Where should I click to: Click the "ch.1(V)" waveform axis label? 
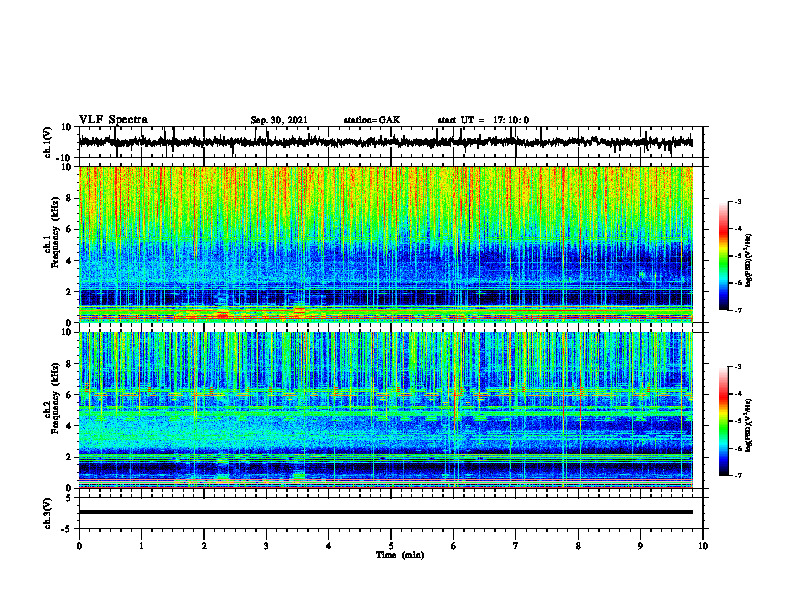click(x=47, y=142)
